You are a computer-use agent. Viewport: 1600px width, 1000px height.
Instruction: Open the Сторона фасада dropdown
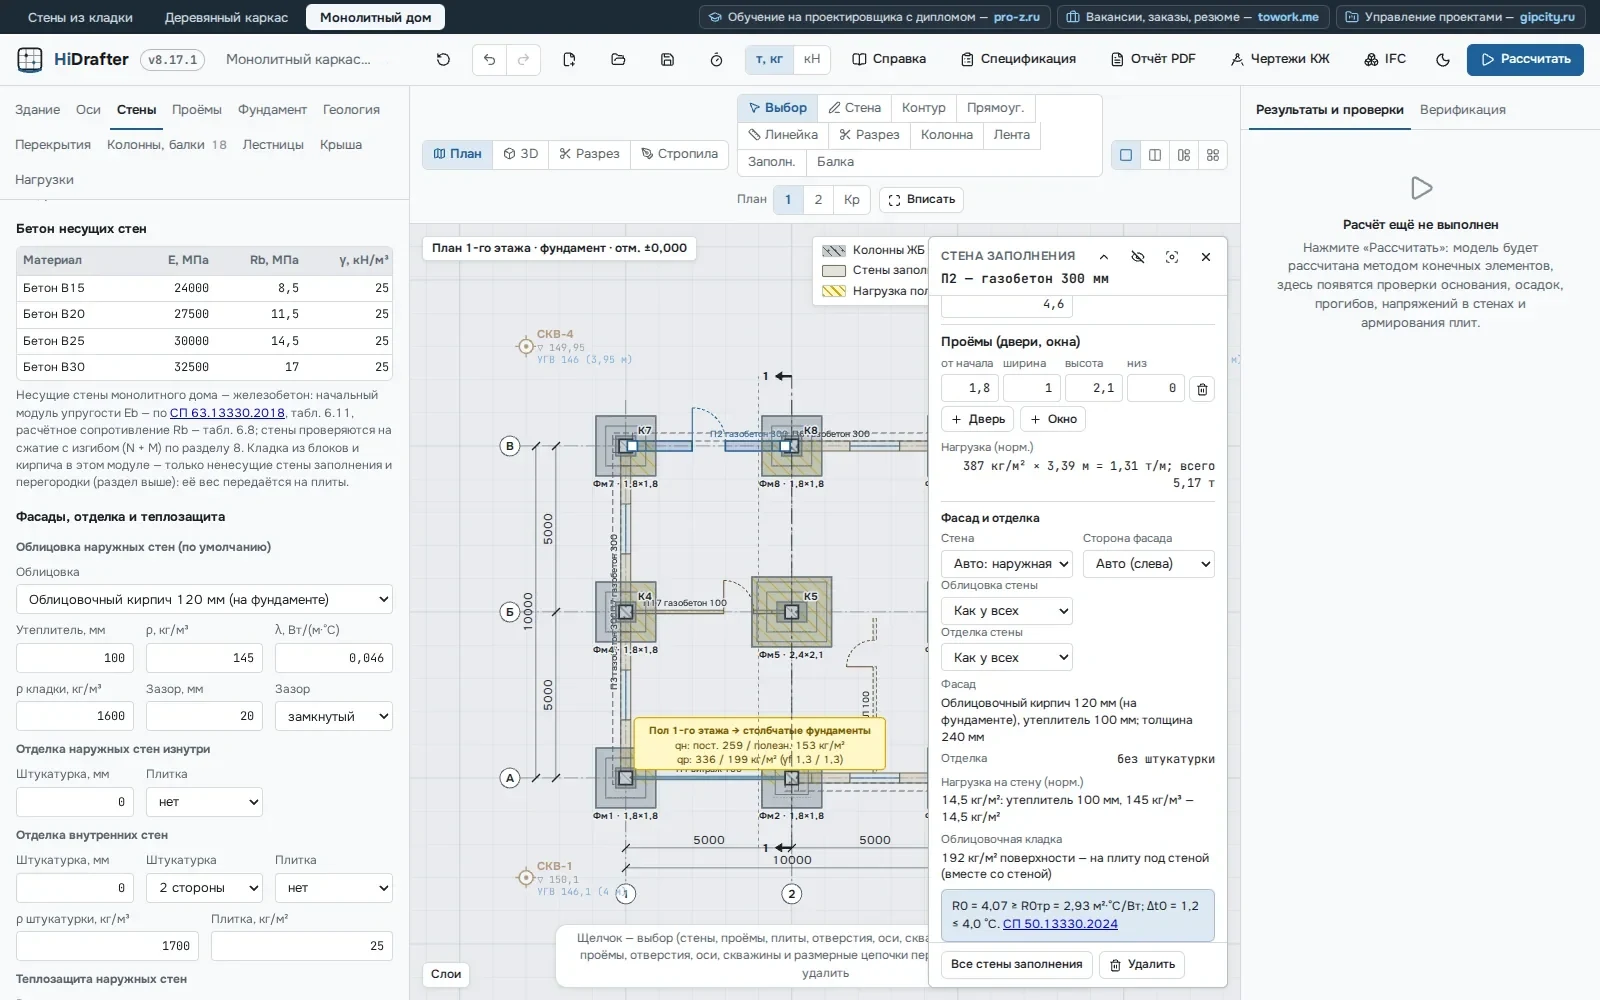coord(1149,564)
